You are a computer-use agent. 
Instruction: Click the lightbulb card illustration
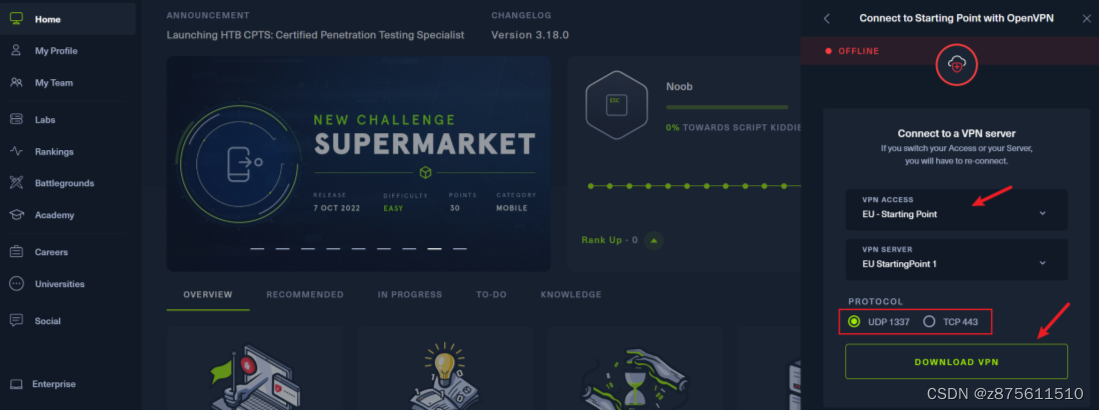pos(446,376)
